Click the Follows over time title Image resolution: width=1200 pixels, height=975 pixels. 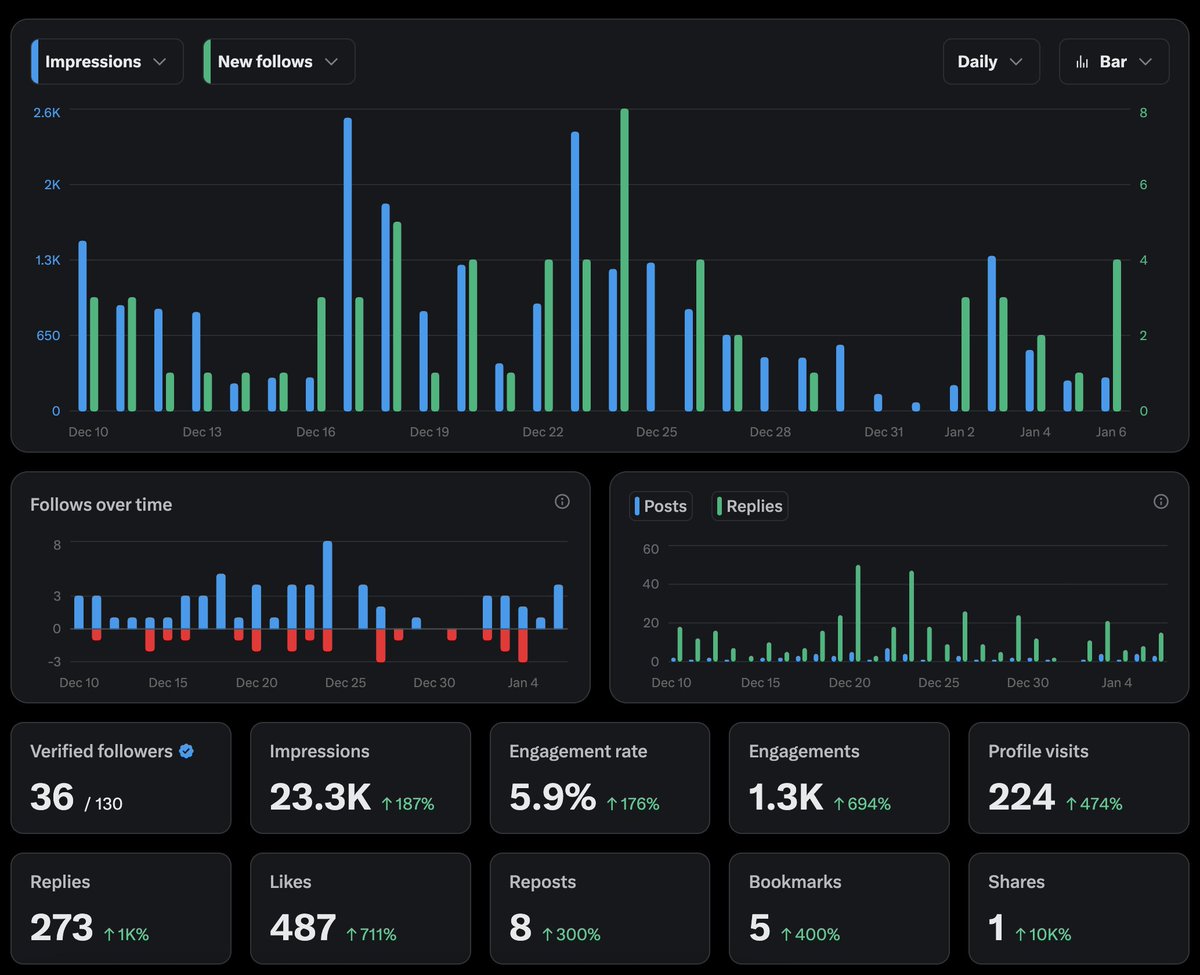click(101, 505)
